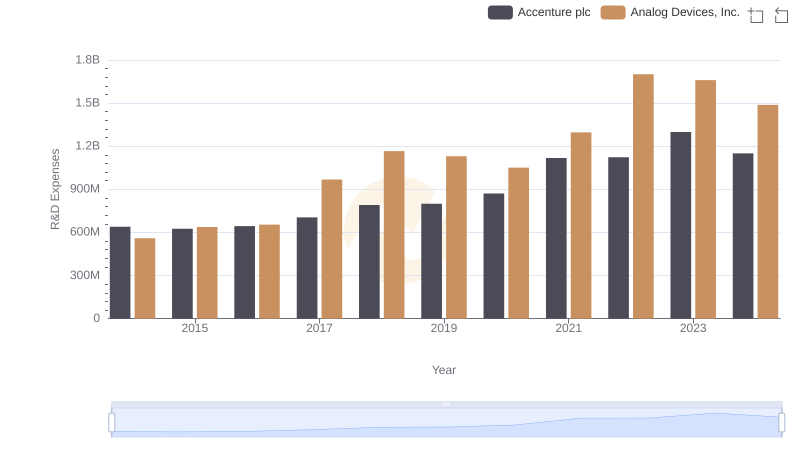Viewport: 800px width, 461px height.
Task: Click the right handle of range slider
Action: 782,423
